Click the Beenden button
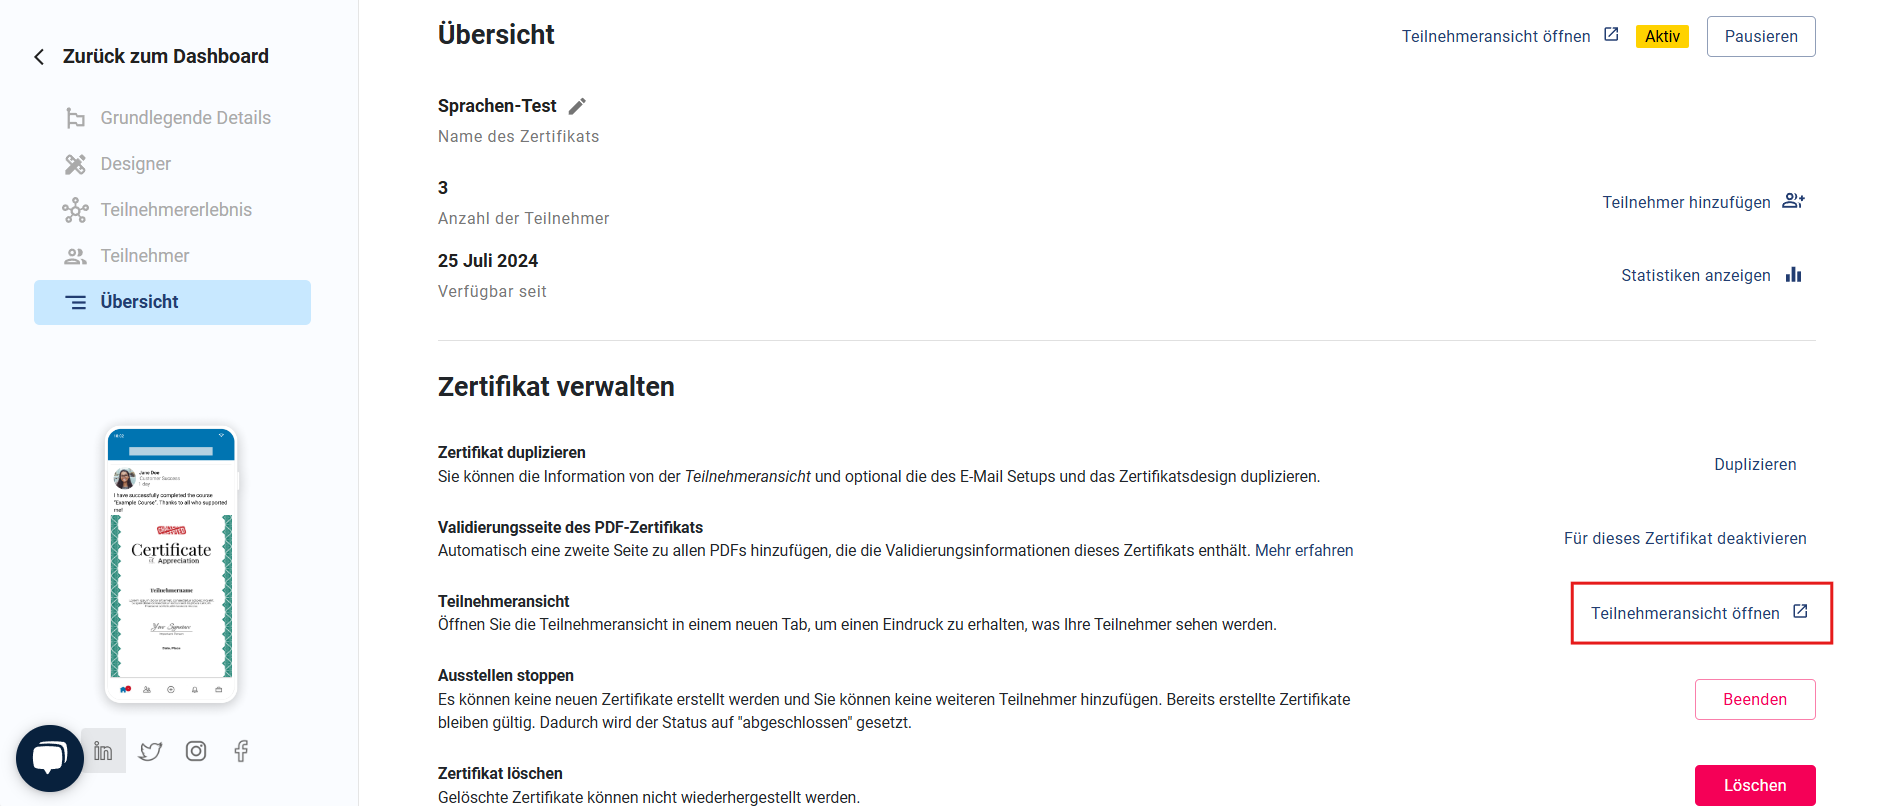 1755,699
